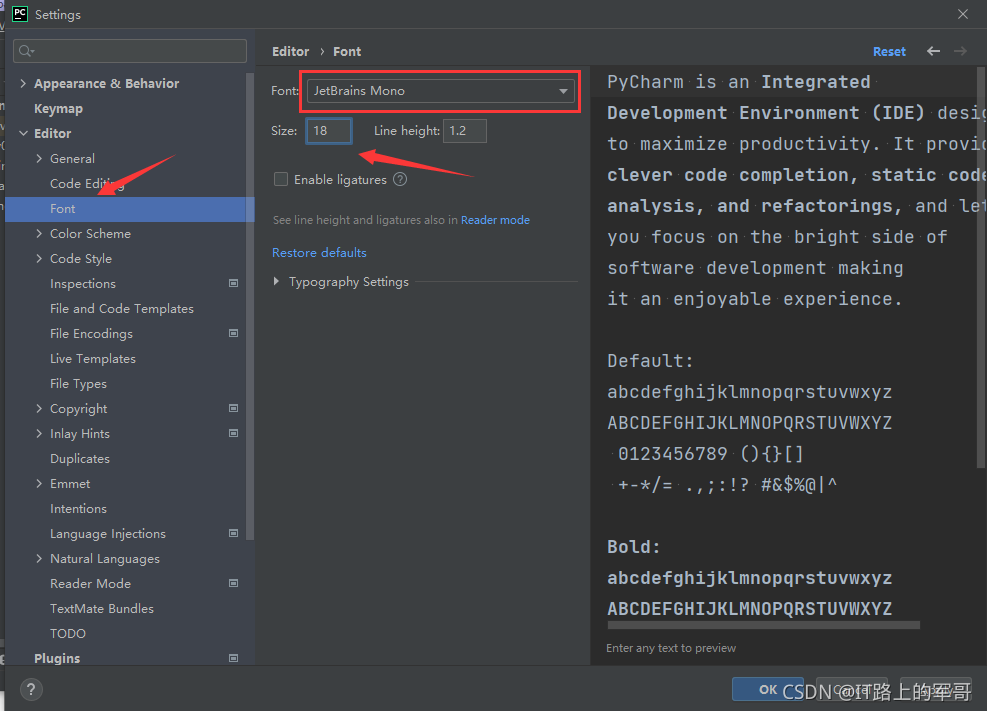Image resolution: width=987 pixels, height=711 pixels.
Task: Click the project-level icon next to Inspections
Action: click(234, 283)
